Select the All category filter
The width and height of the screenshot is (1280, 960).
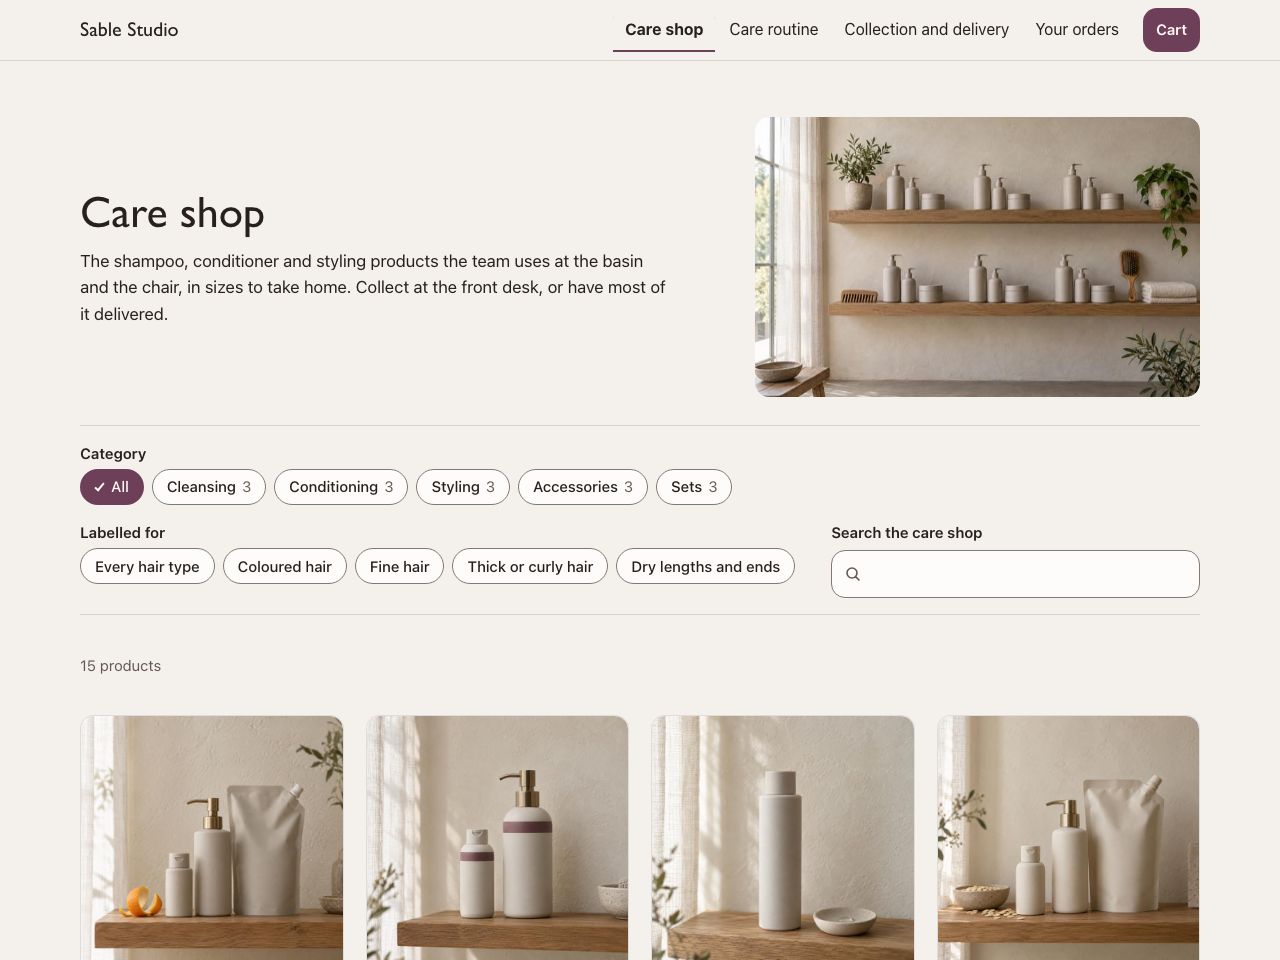[x=112, y=487]
